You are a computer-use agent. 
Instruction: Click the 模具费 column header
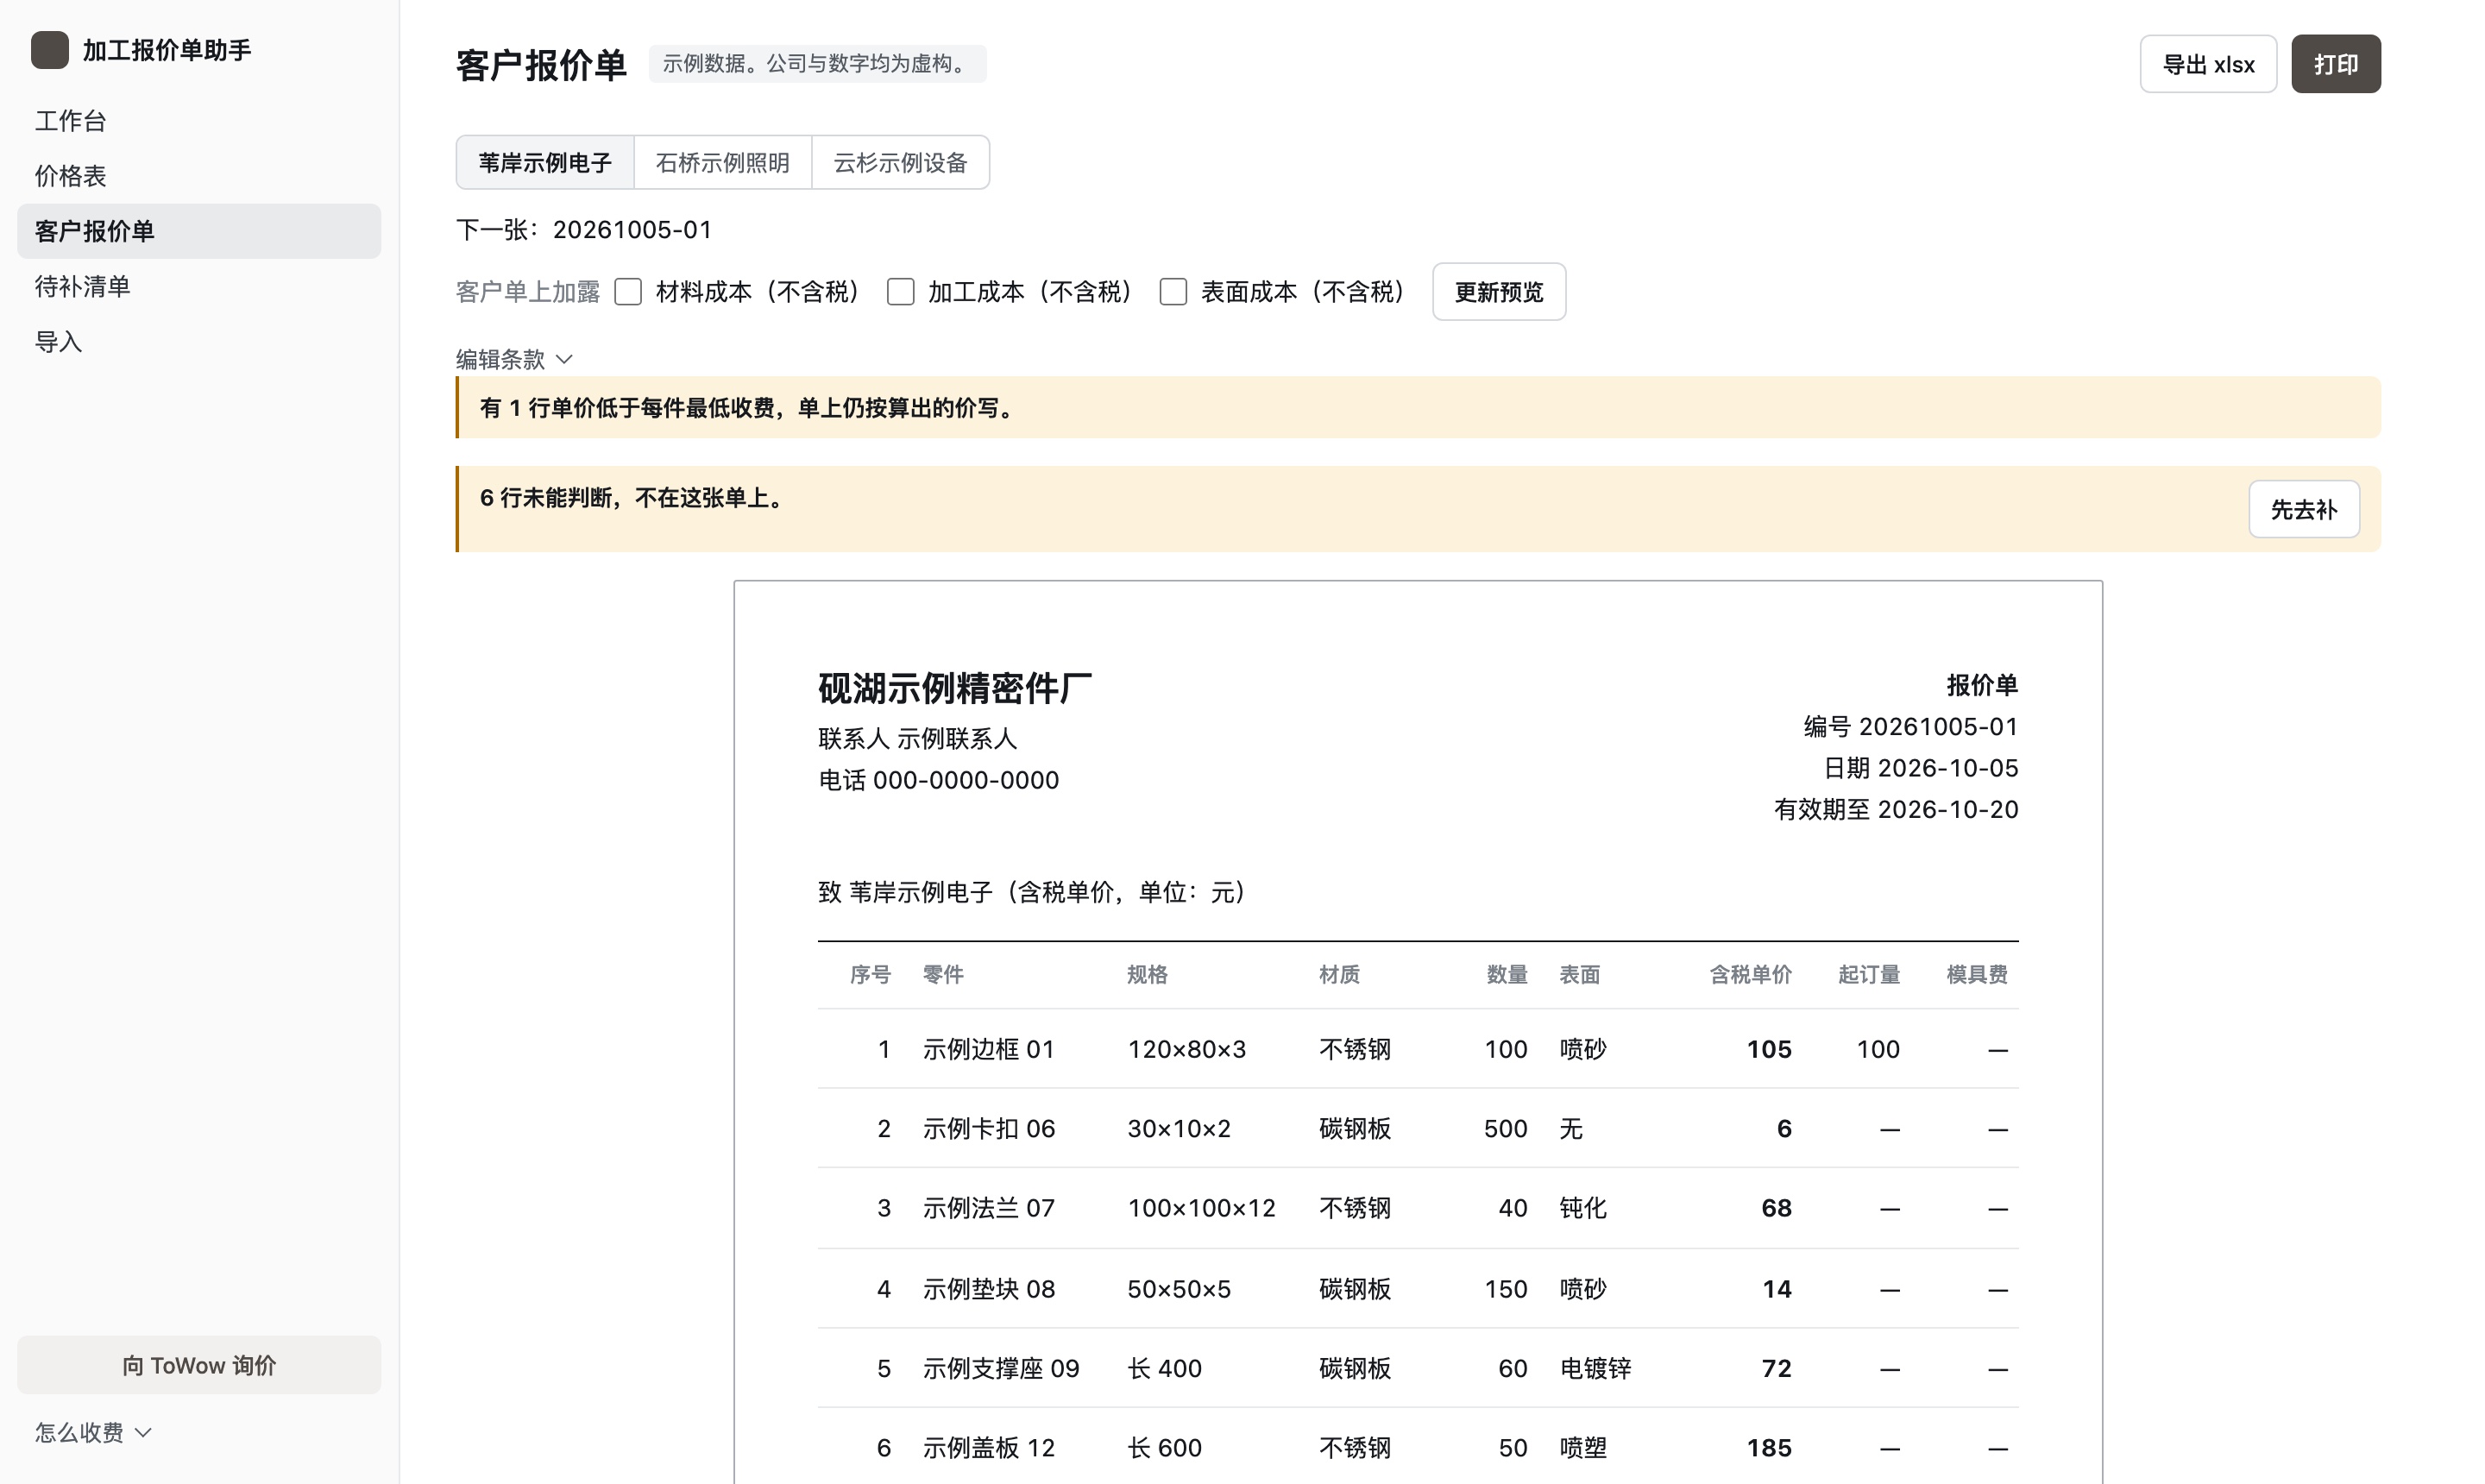click(1977, 974)
